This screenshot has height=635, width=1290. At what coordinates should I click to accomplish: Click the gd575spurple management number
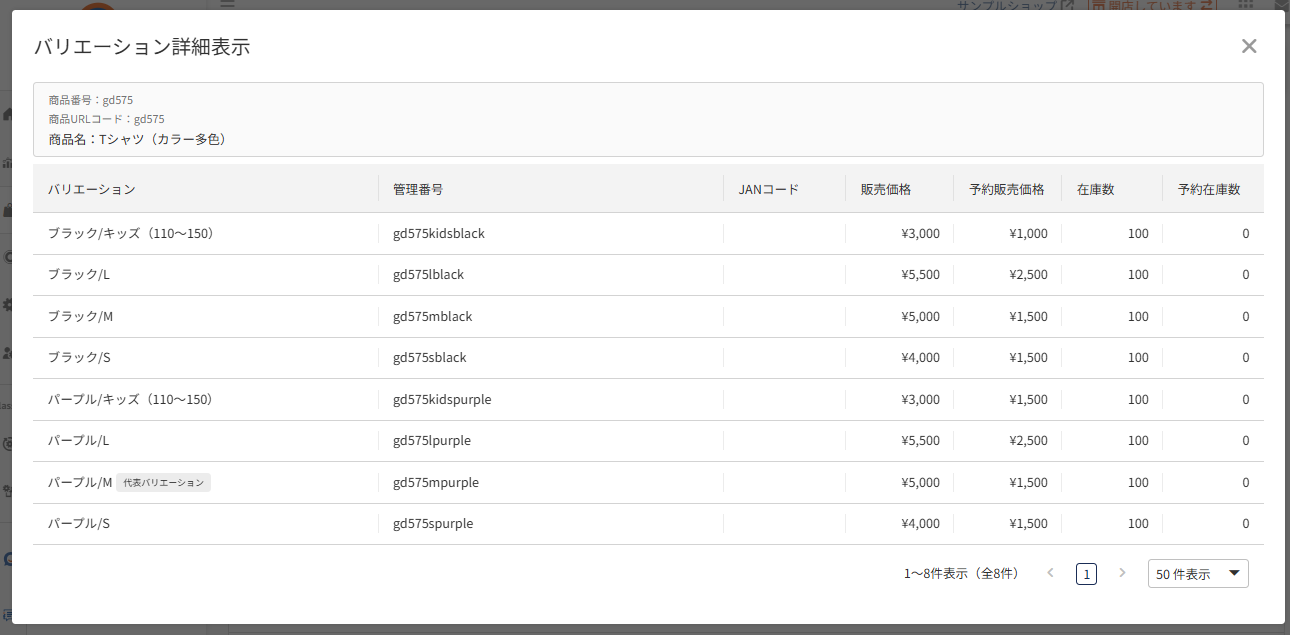(433, 524)
